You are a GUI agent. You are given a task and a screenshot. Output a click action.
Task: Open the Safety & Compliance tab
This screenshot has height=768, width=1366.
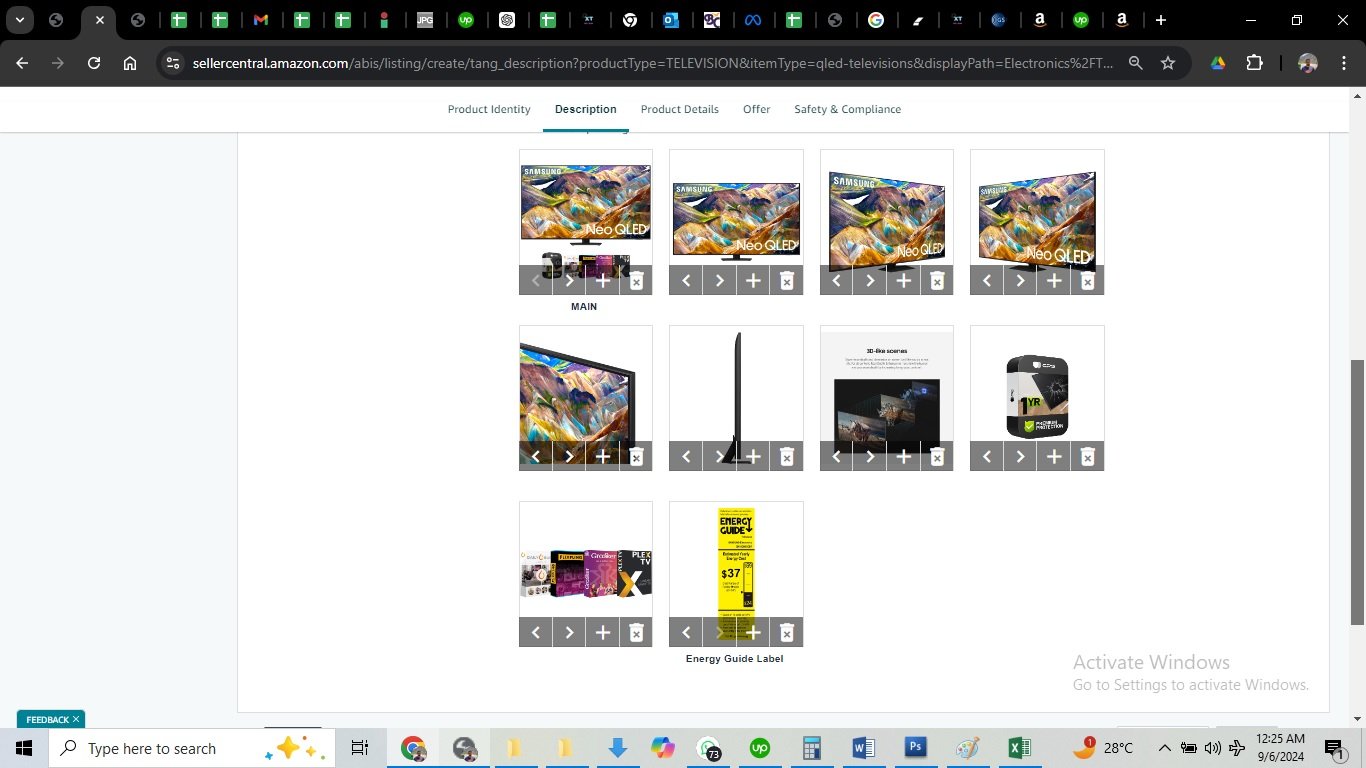(847, 109)
